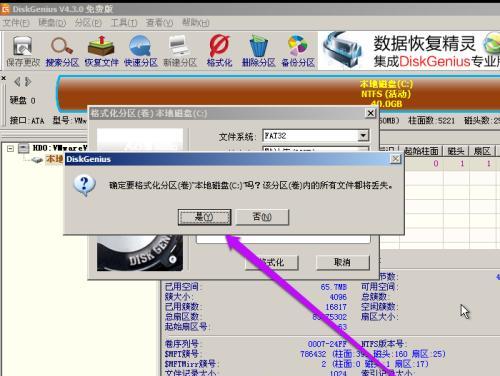
Task: Click Cancel (取消) in format dialog
Action: (343, 263)
